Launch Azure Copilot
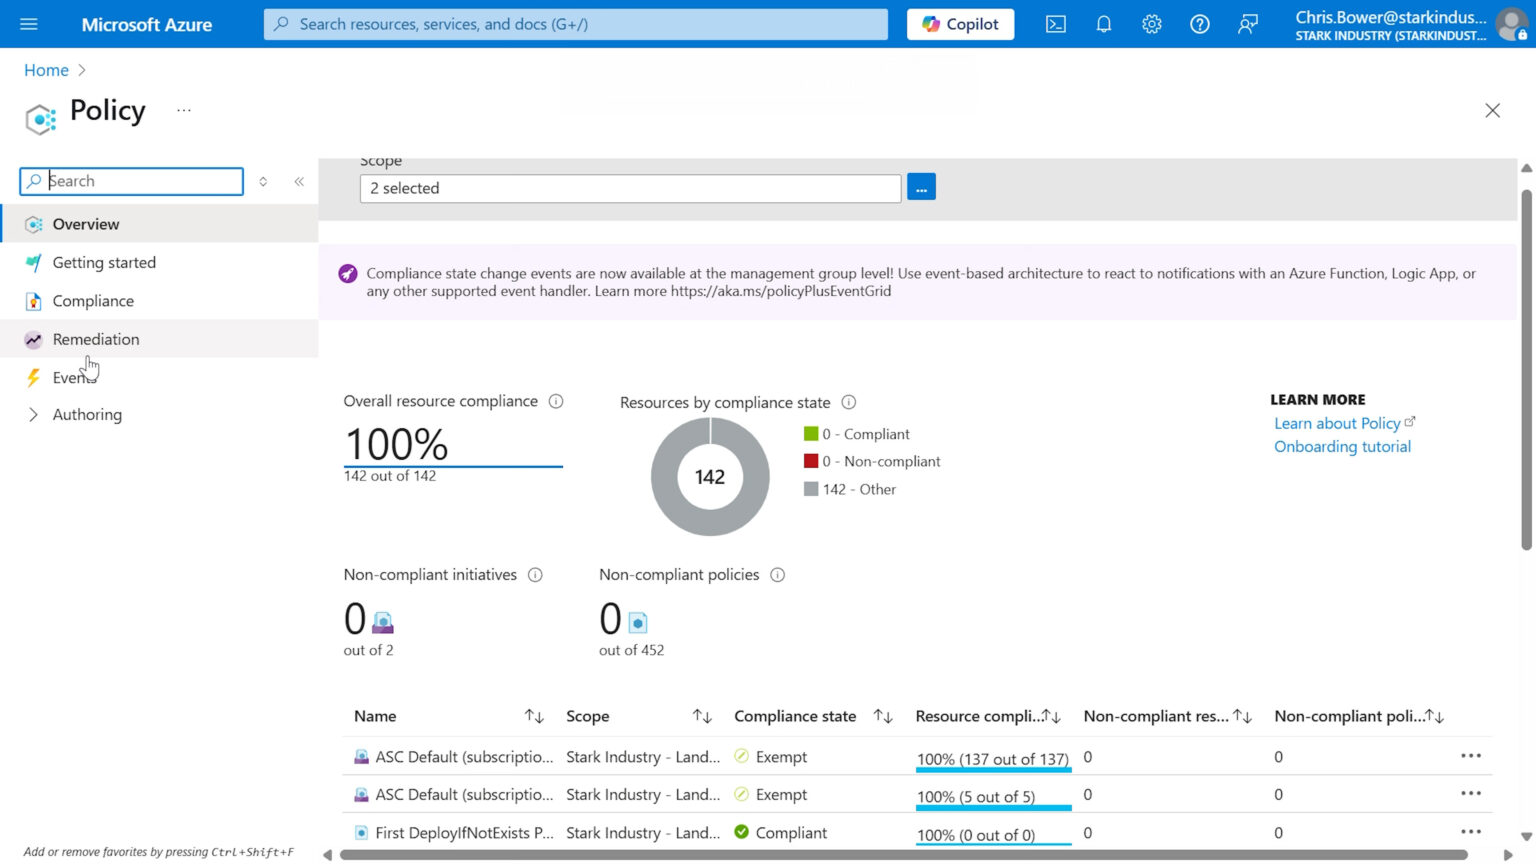 click(x=958, y=23)
